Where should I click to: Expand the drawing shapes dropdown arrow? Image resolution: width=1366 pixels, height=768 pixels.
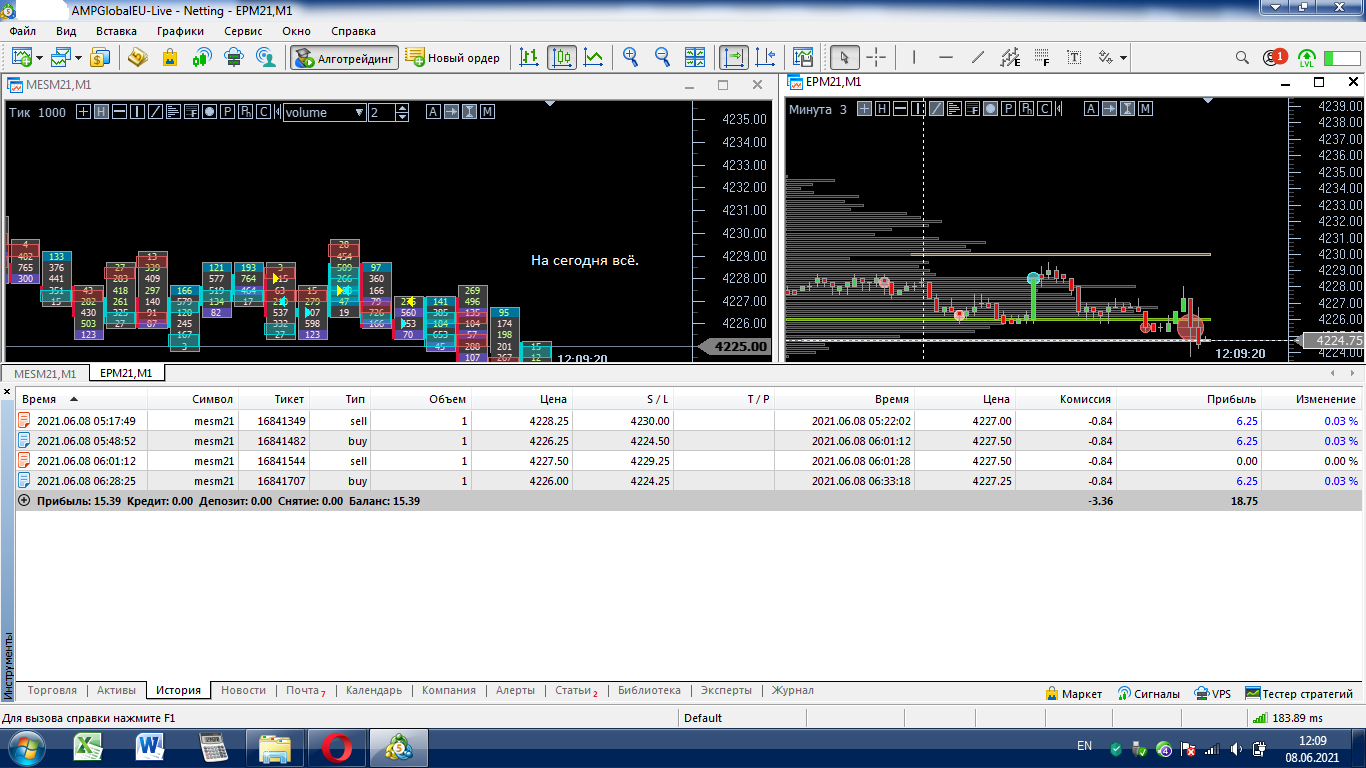coord(1124,58)
